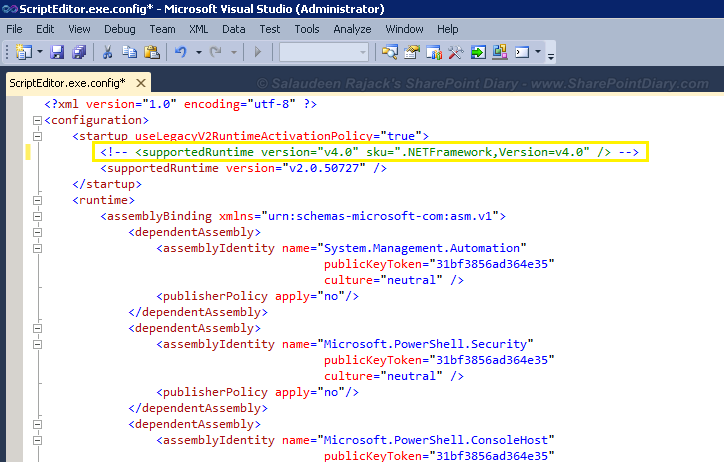Click the urn:schemas-microsoft-com:asm.v1 value
724x462 pixels.
tap(380, 216)
